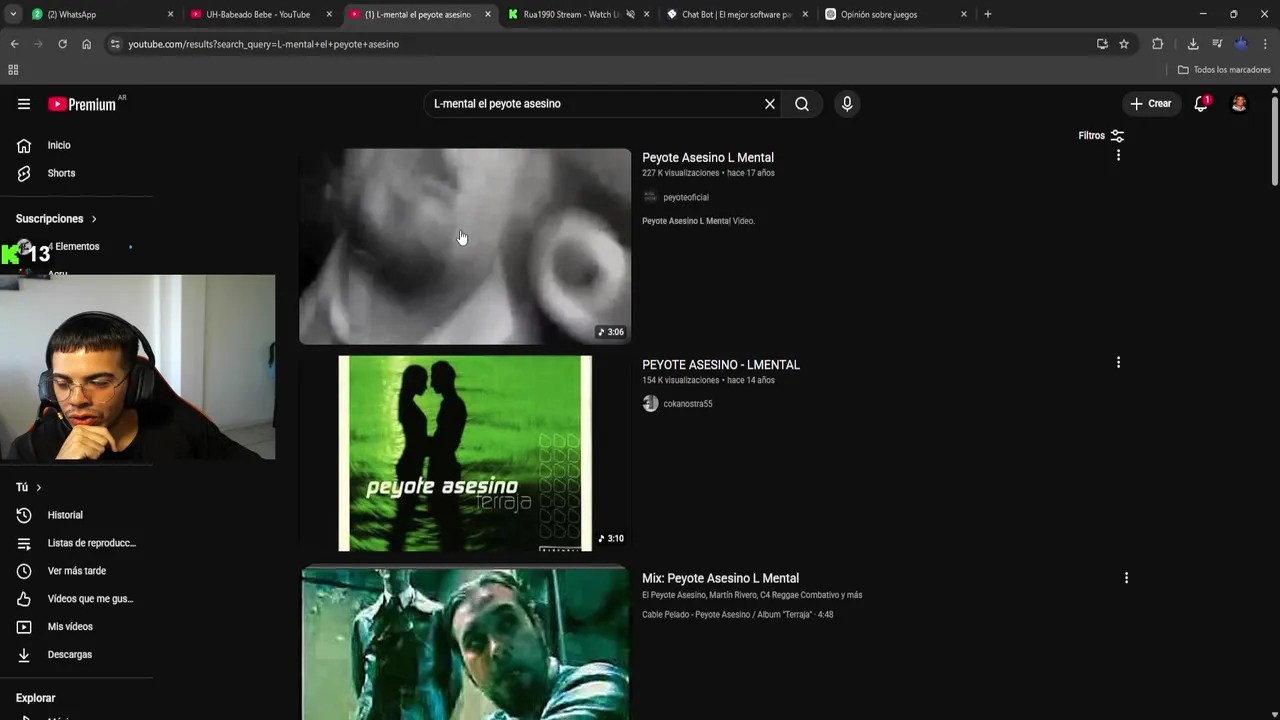Open a new browser tab
The image size is (1280, 720).
click(x=988, y=15)
